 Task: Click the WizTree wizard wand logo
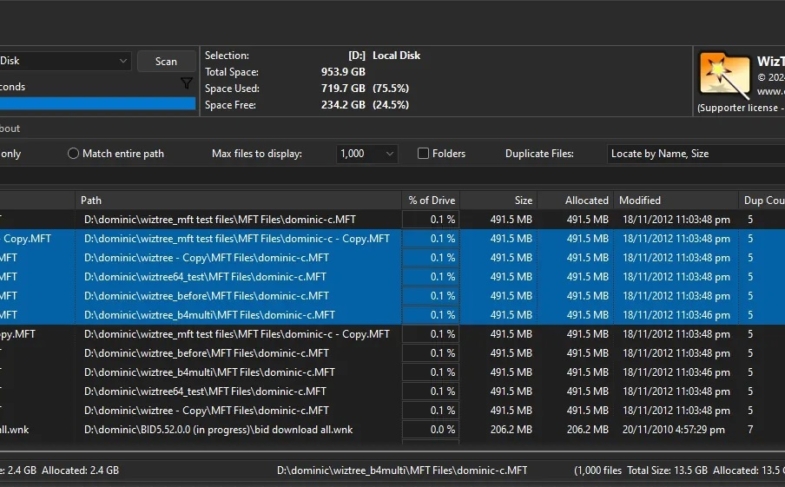(x=724, y=75)
